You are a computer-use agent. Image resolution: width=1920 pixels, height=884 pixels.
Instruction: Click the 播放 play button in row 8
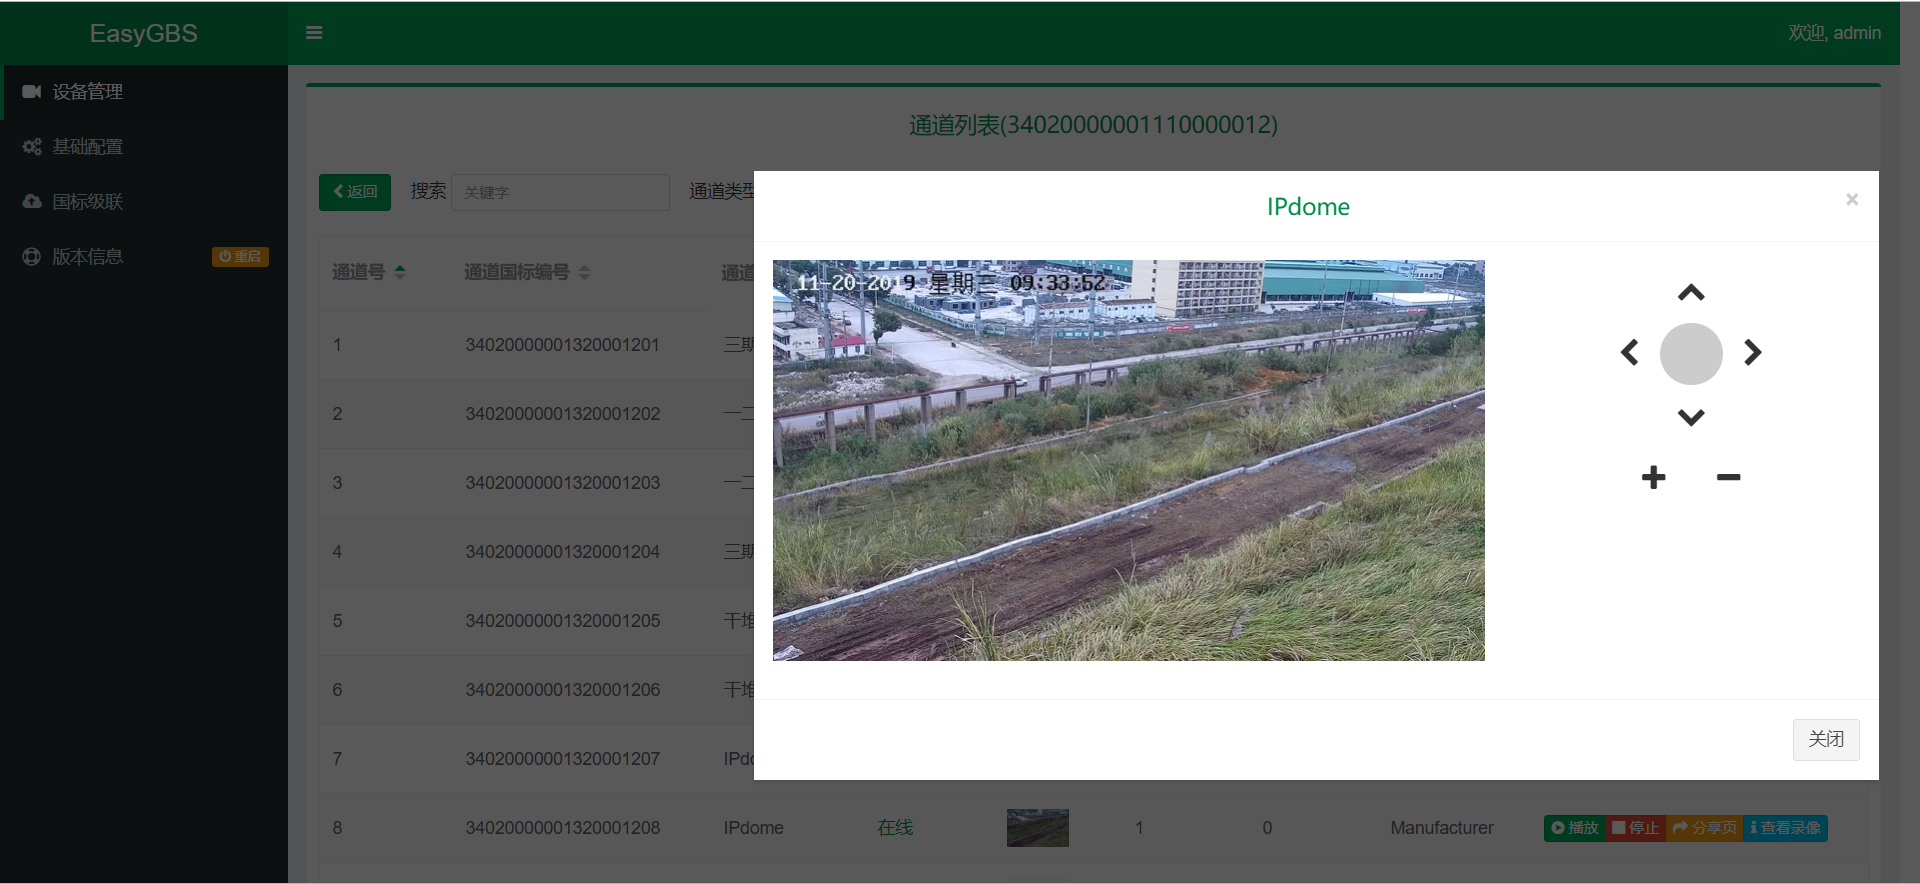1575,828
